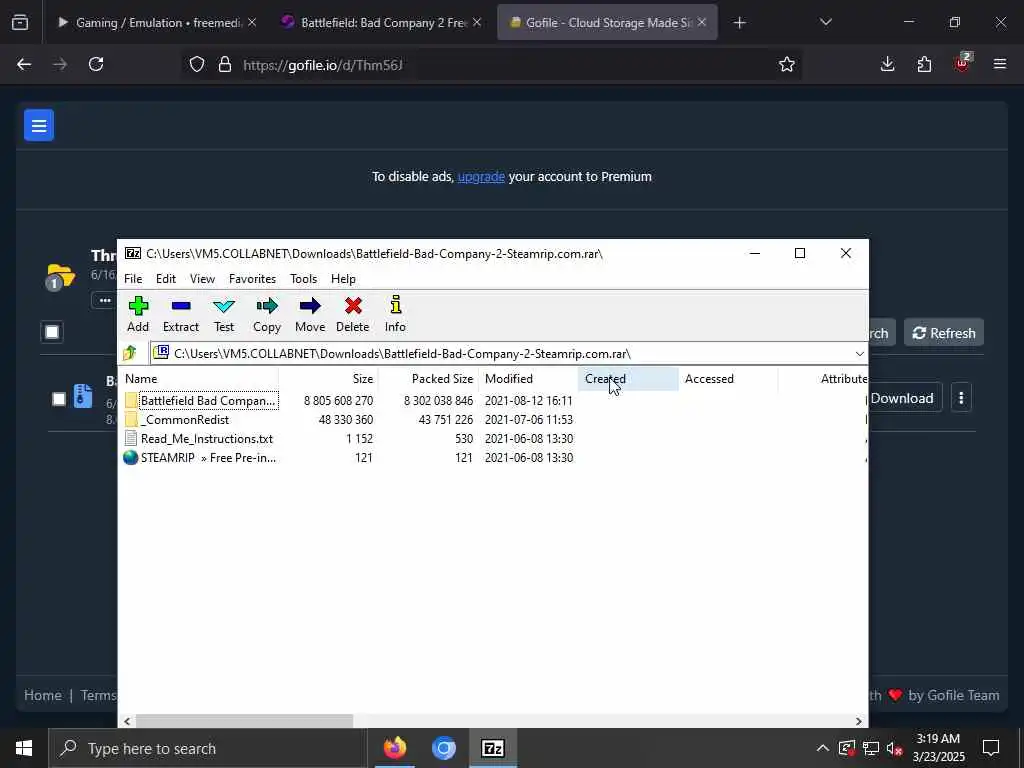Screen dimensions: 1024x768
Task: Tick the select-all checkbox on Gofile
Action: pyautogui.click(x=52, y=332)
